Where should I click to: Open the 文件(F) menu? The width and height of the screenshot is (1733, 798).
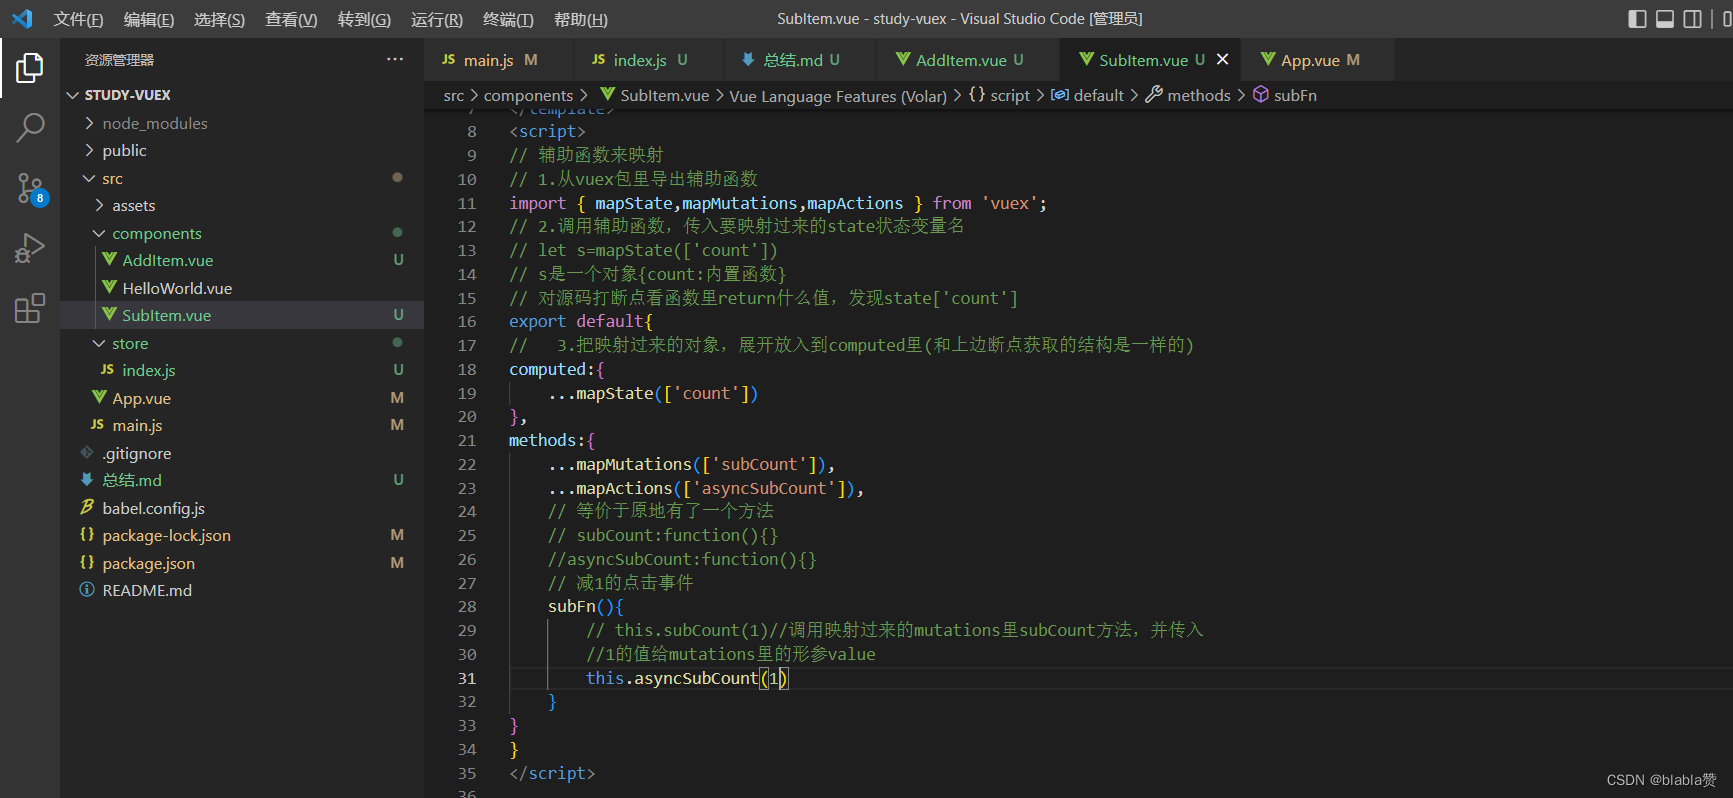pyautogui.click(x=78, y=19)
